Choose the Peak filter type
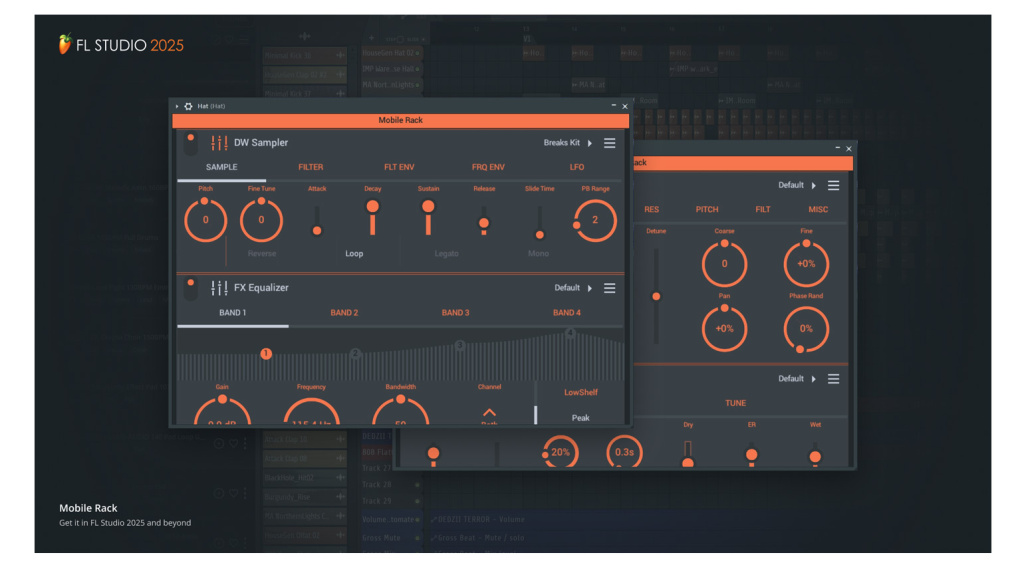 [580, 418]
